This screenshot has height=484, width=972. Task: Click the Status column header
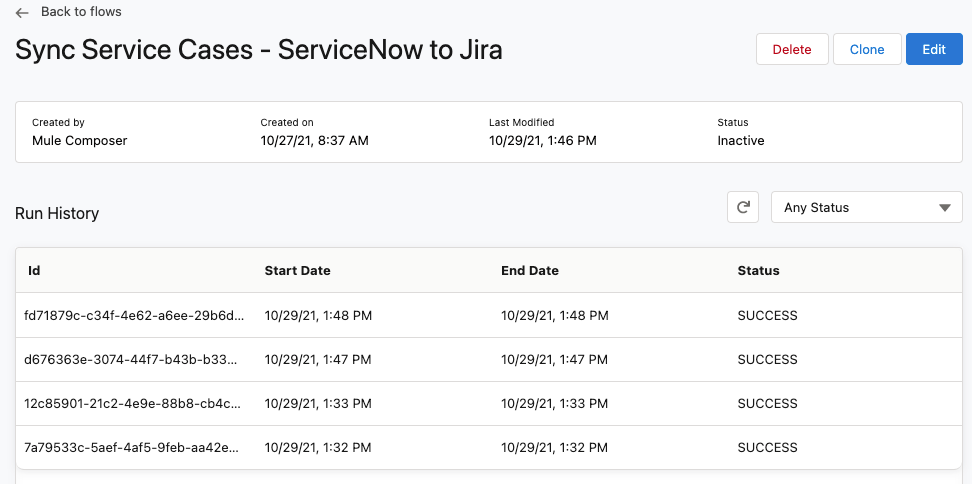(x=758, y=270)
